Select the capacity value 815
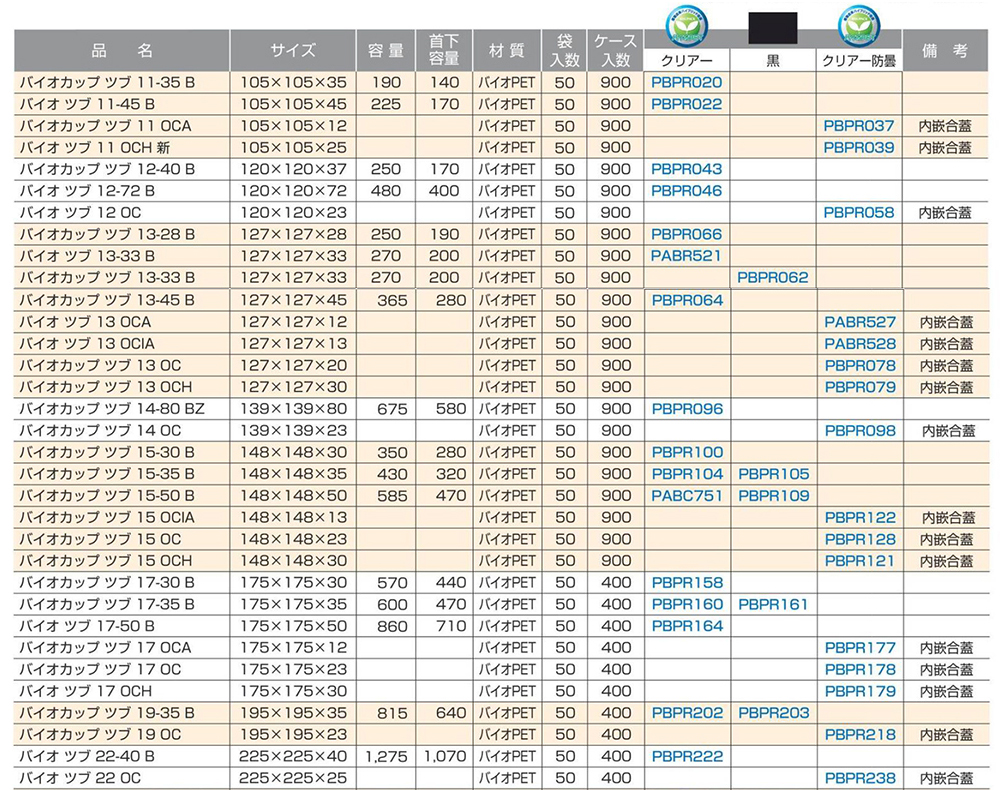The height and width of the screenshot is (790, 1000). point(392,713)
